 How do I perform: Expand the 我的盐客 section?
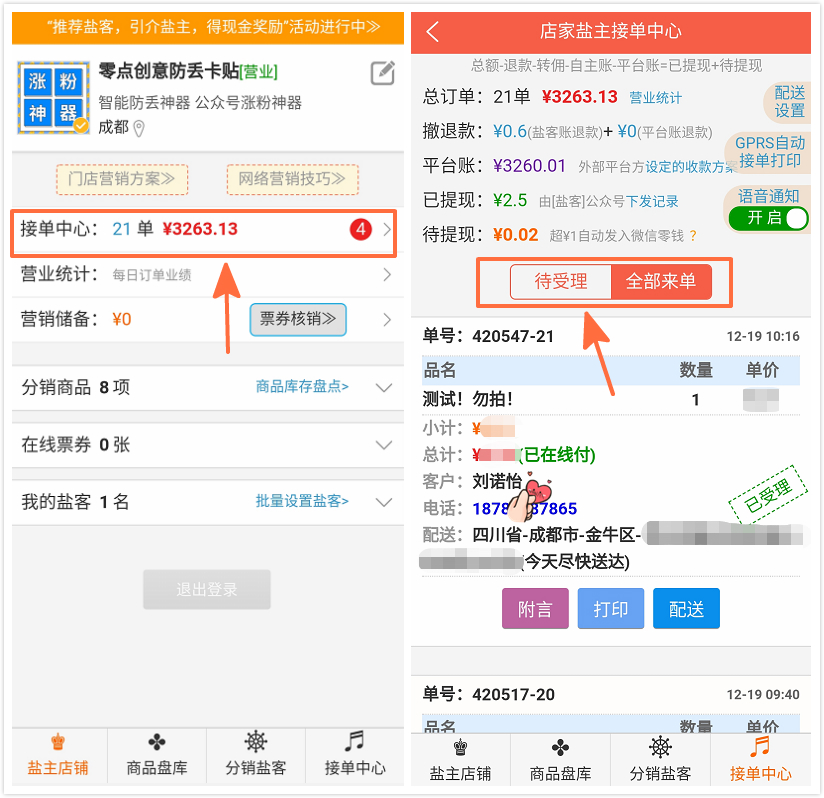pos(383,502)
